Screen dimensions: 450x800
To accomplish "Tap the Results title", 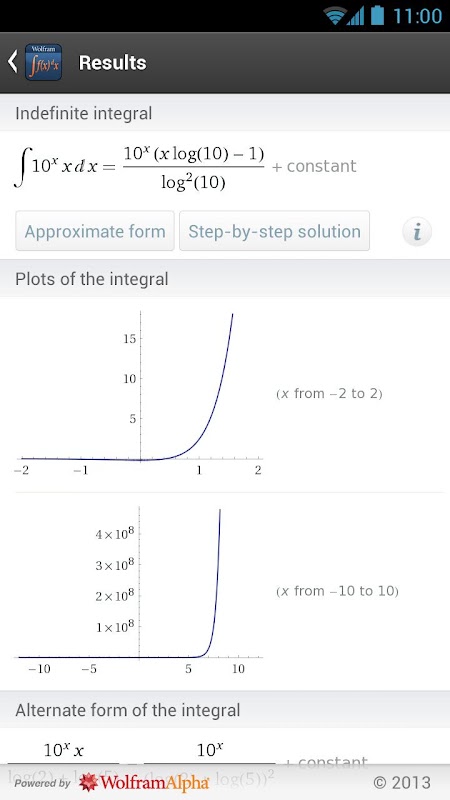I will coord(112,63).
